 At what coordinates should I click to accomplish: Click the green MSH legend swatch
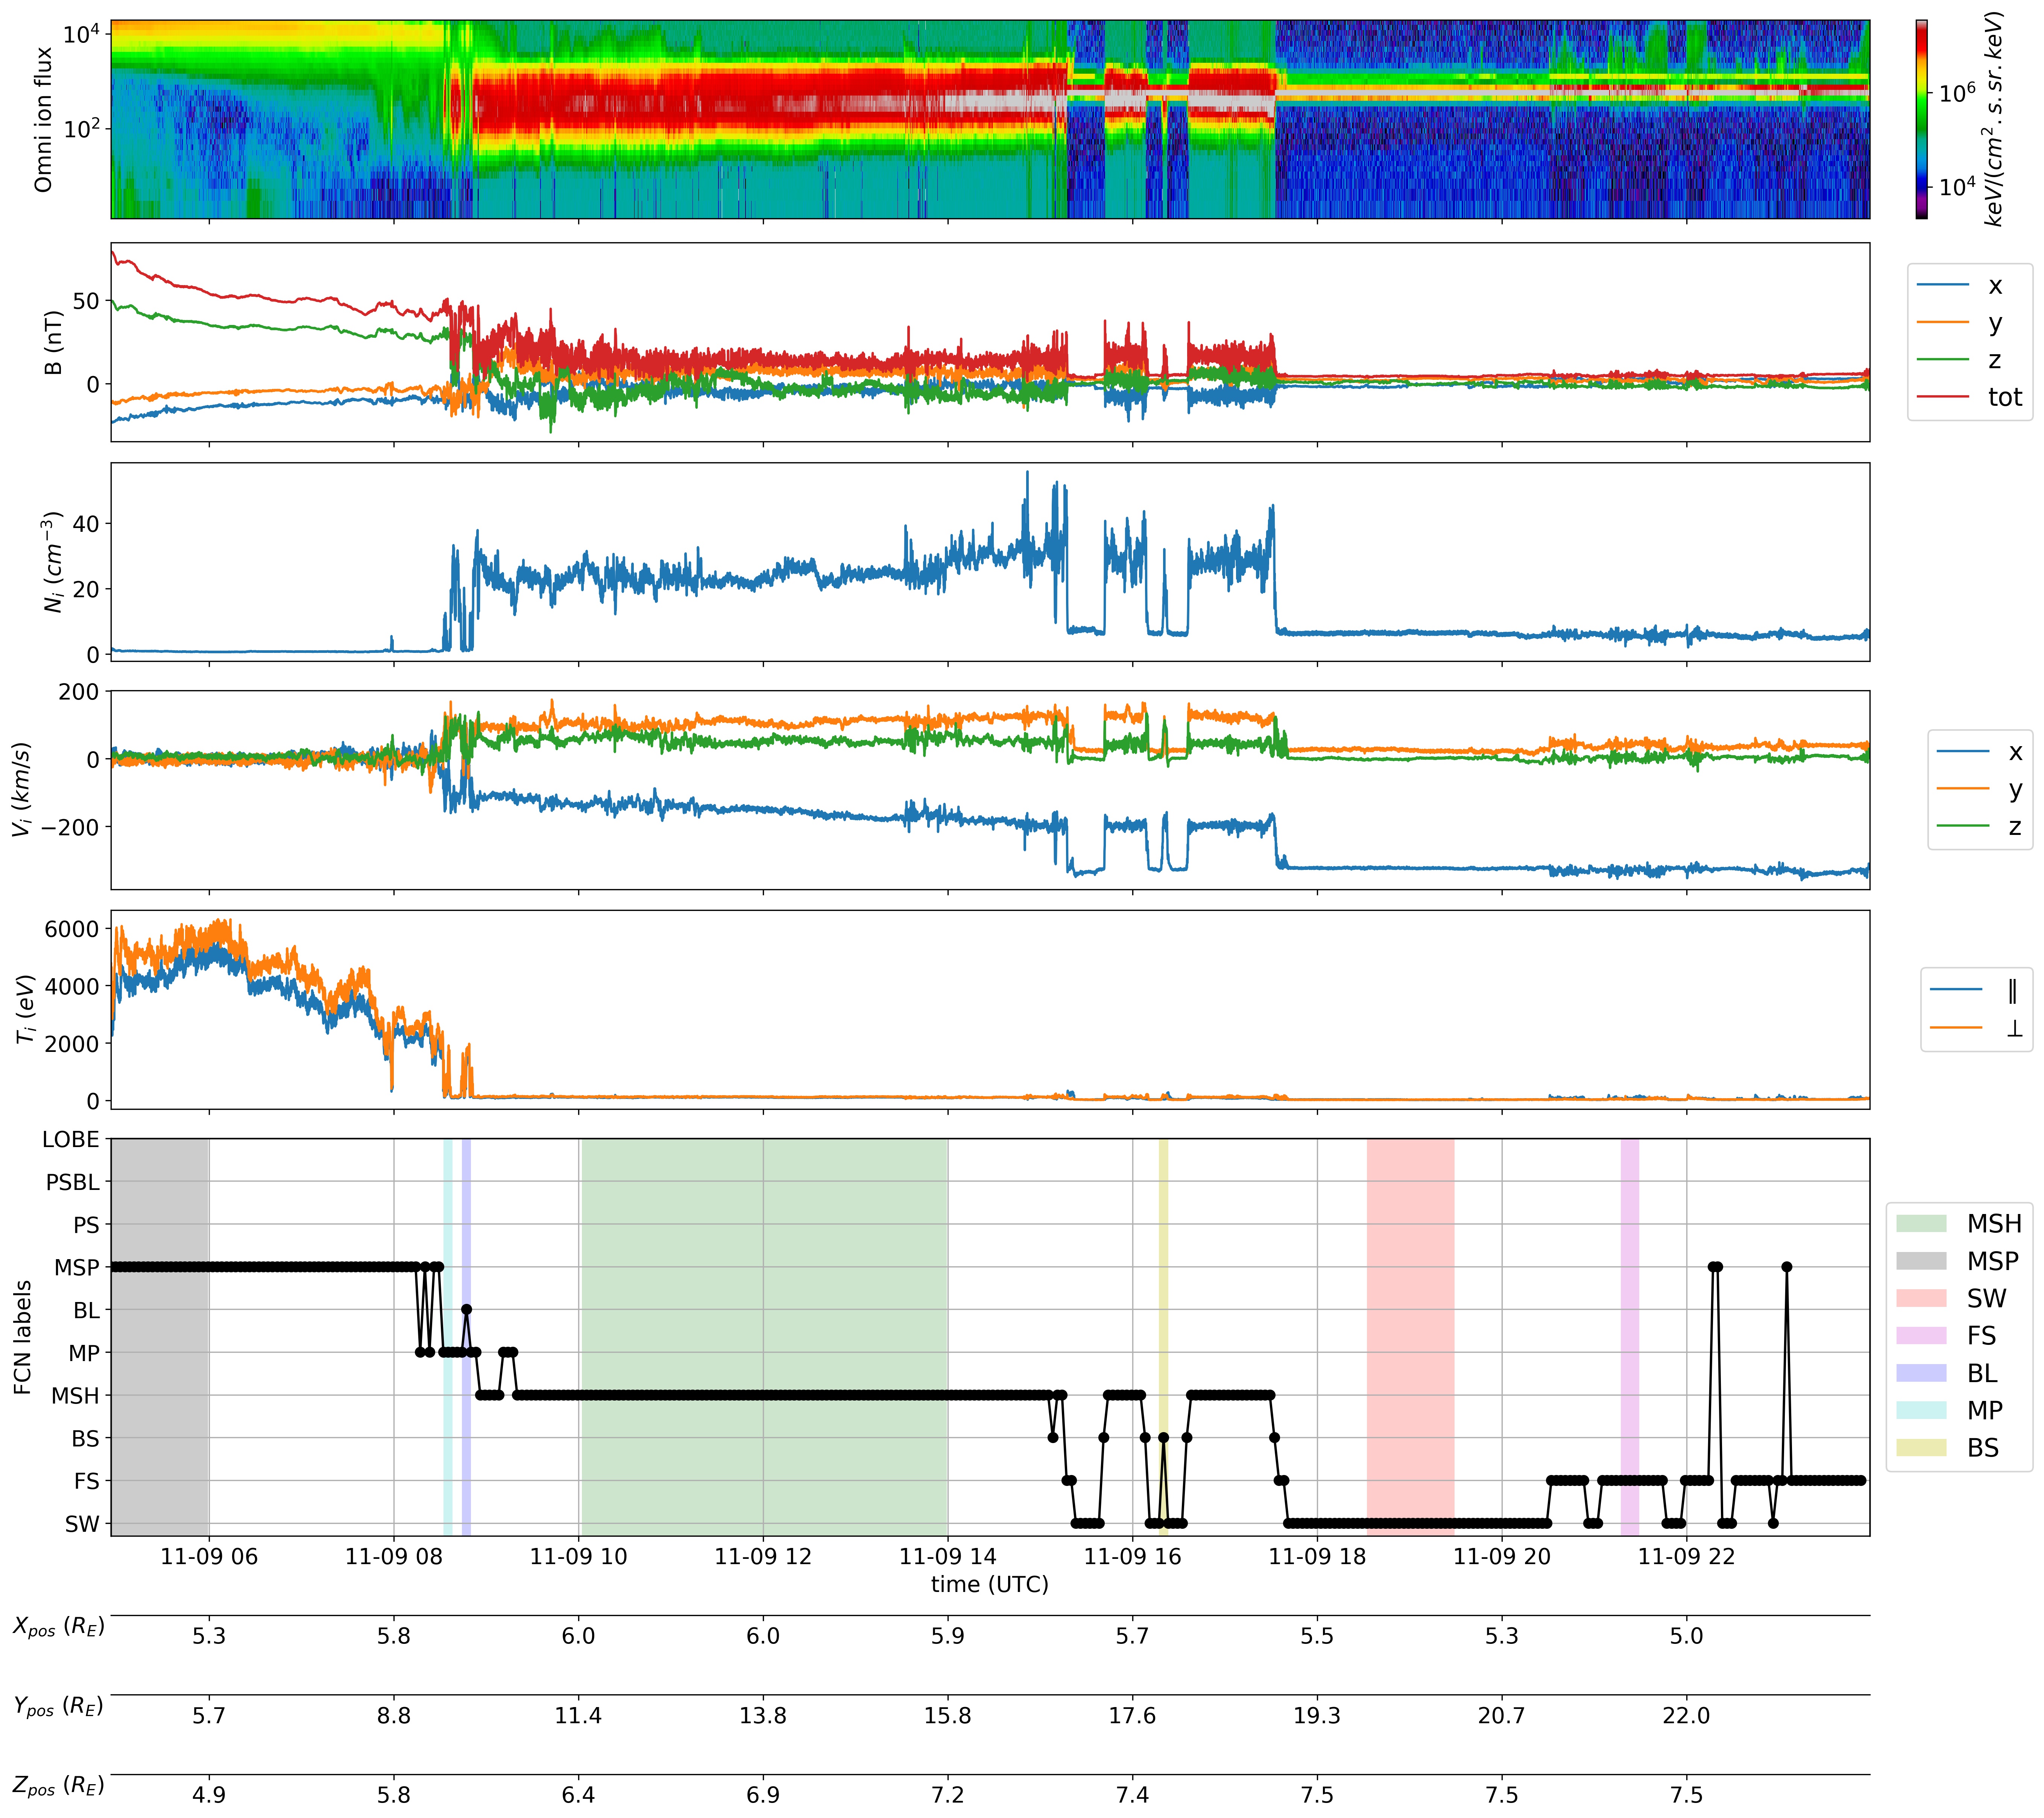click(1921, 1223)
